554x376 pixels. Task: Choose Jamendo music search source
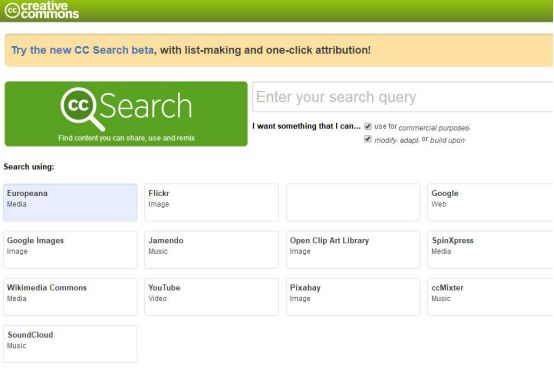pos(211,250)
